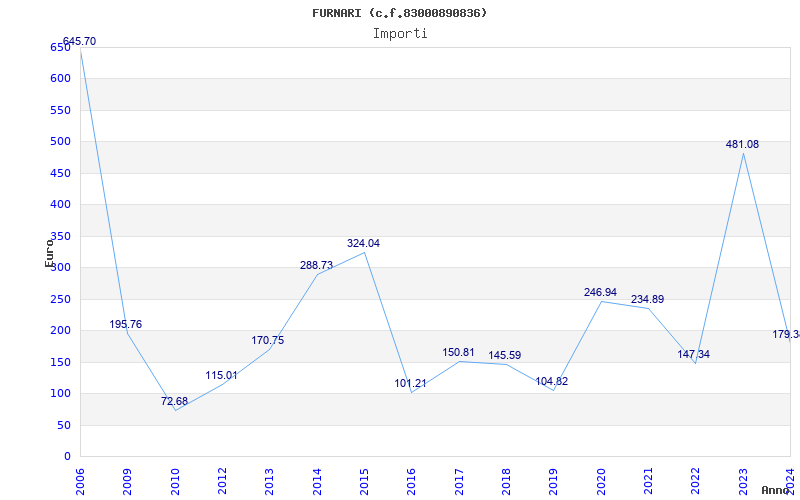Image resolution: width=800 pixels, height=500 pixels.
Task: Click the 500 y-axis tick label
Action: pyautogui.click(x=60, y=141)
